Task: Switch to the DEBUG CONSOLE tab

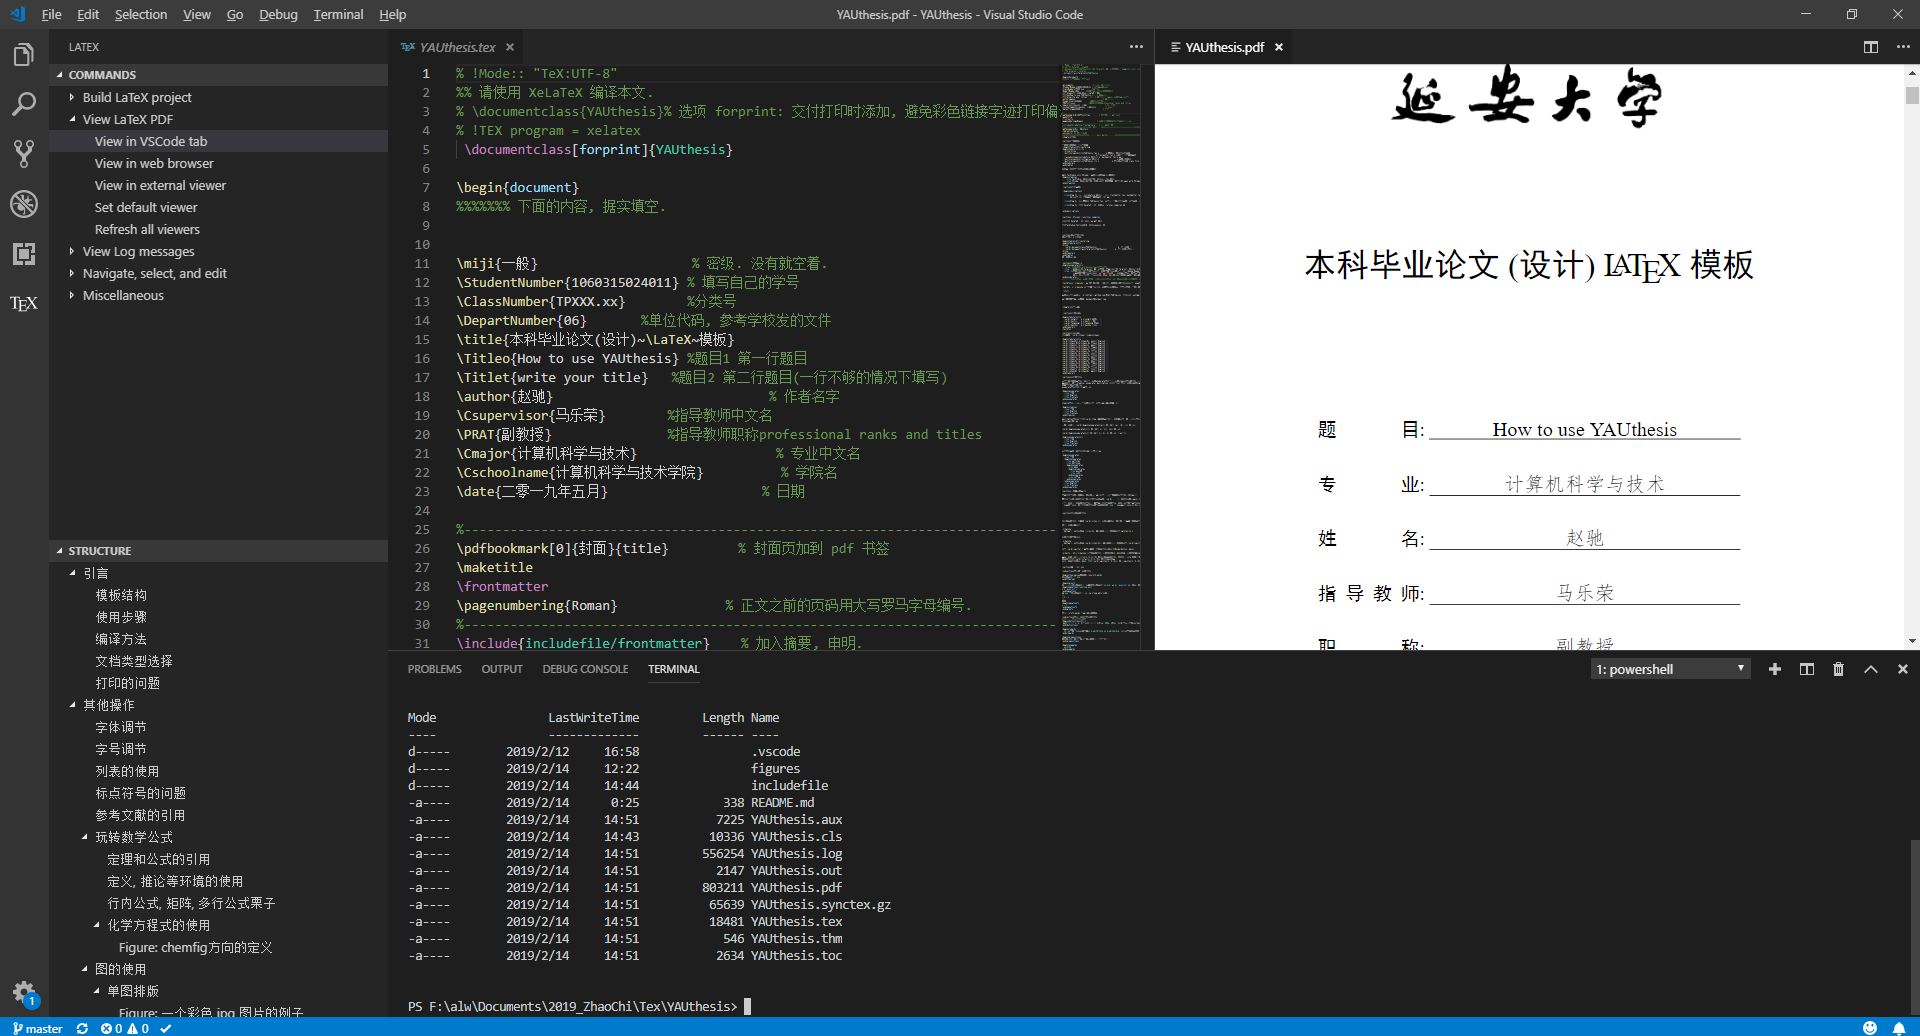Action: coord(585,669)
